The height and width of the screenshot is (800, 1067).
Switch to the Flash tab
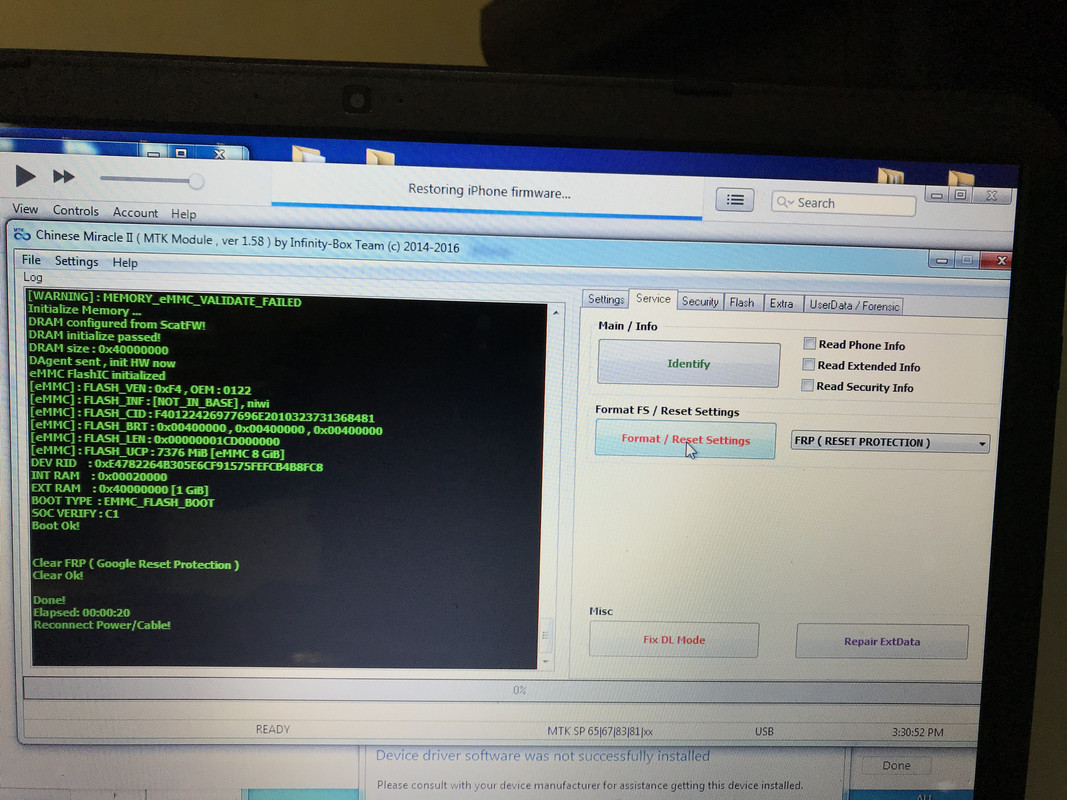(x=742, y=302)
